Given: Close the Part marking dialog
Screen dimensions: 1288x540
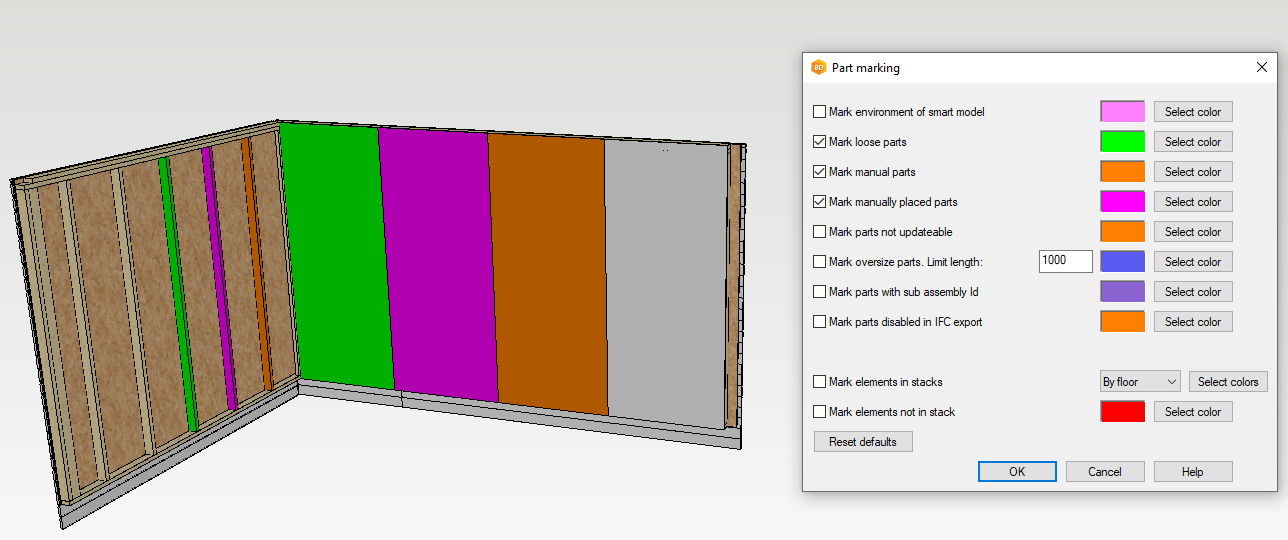Looking at the screenshot, I should tap(1261, 68).
